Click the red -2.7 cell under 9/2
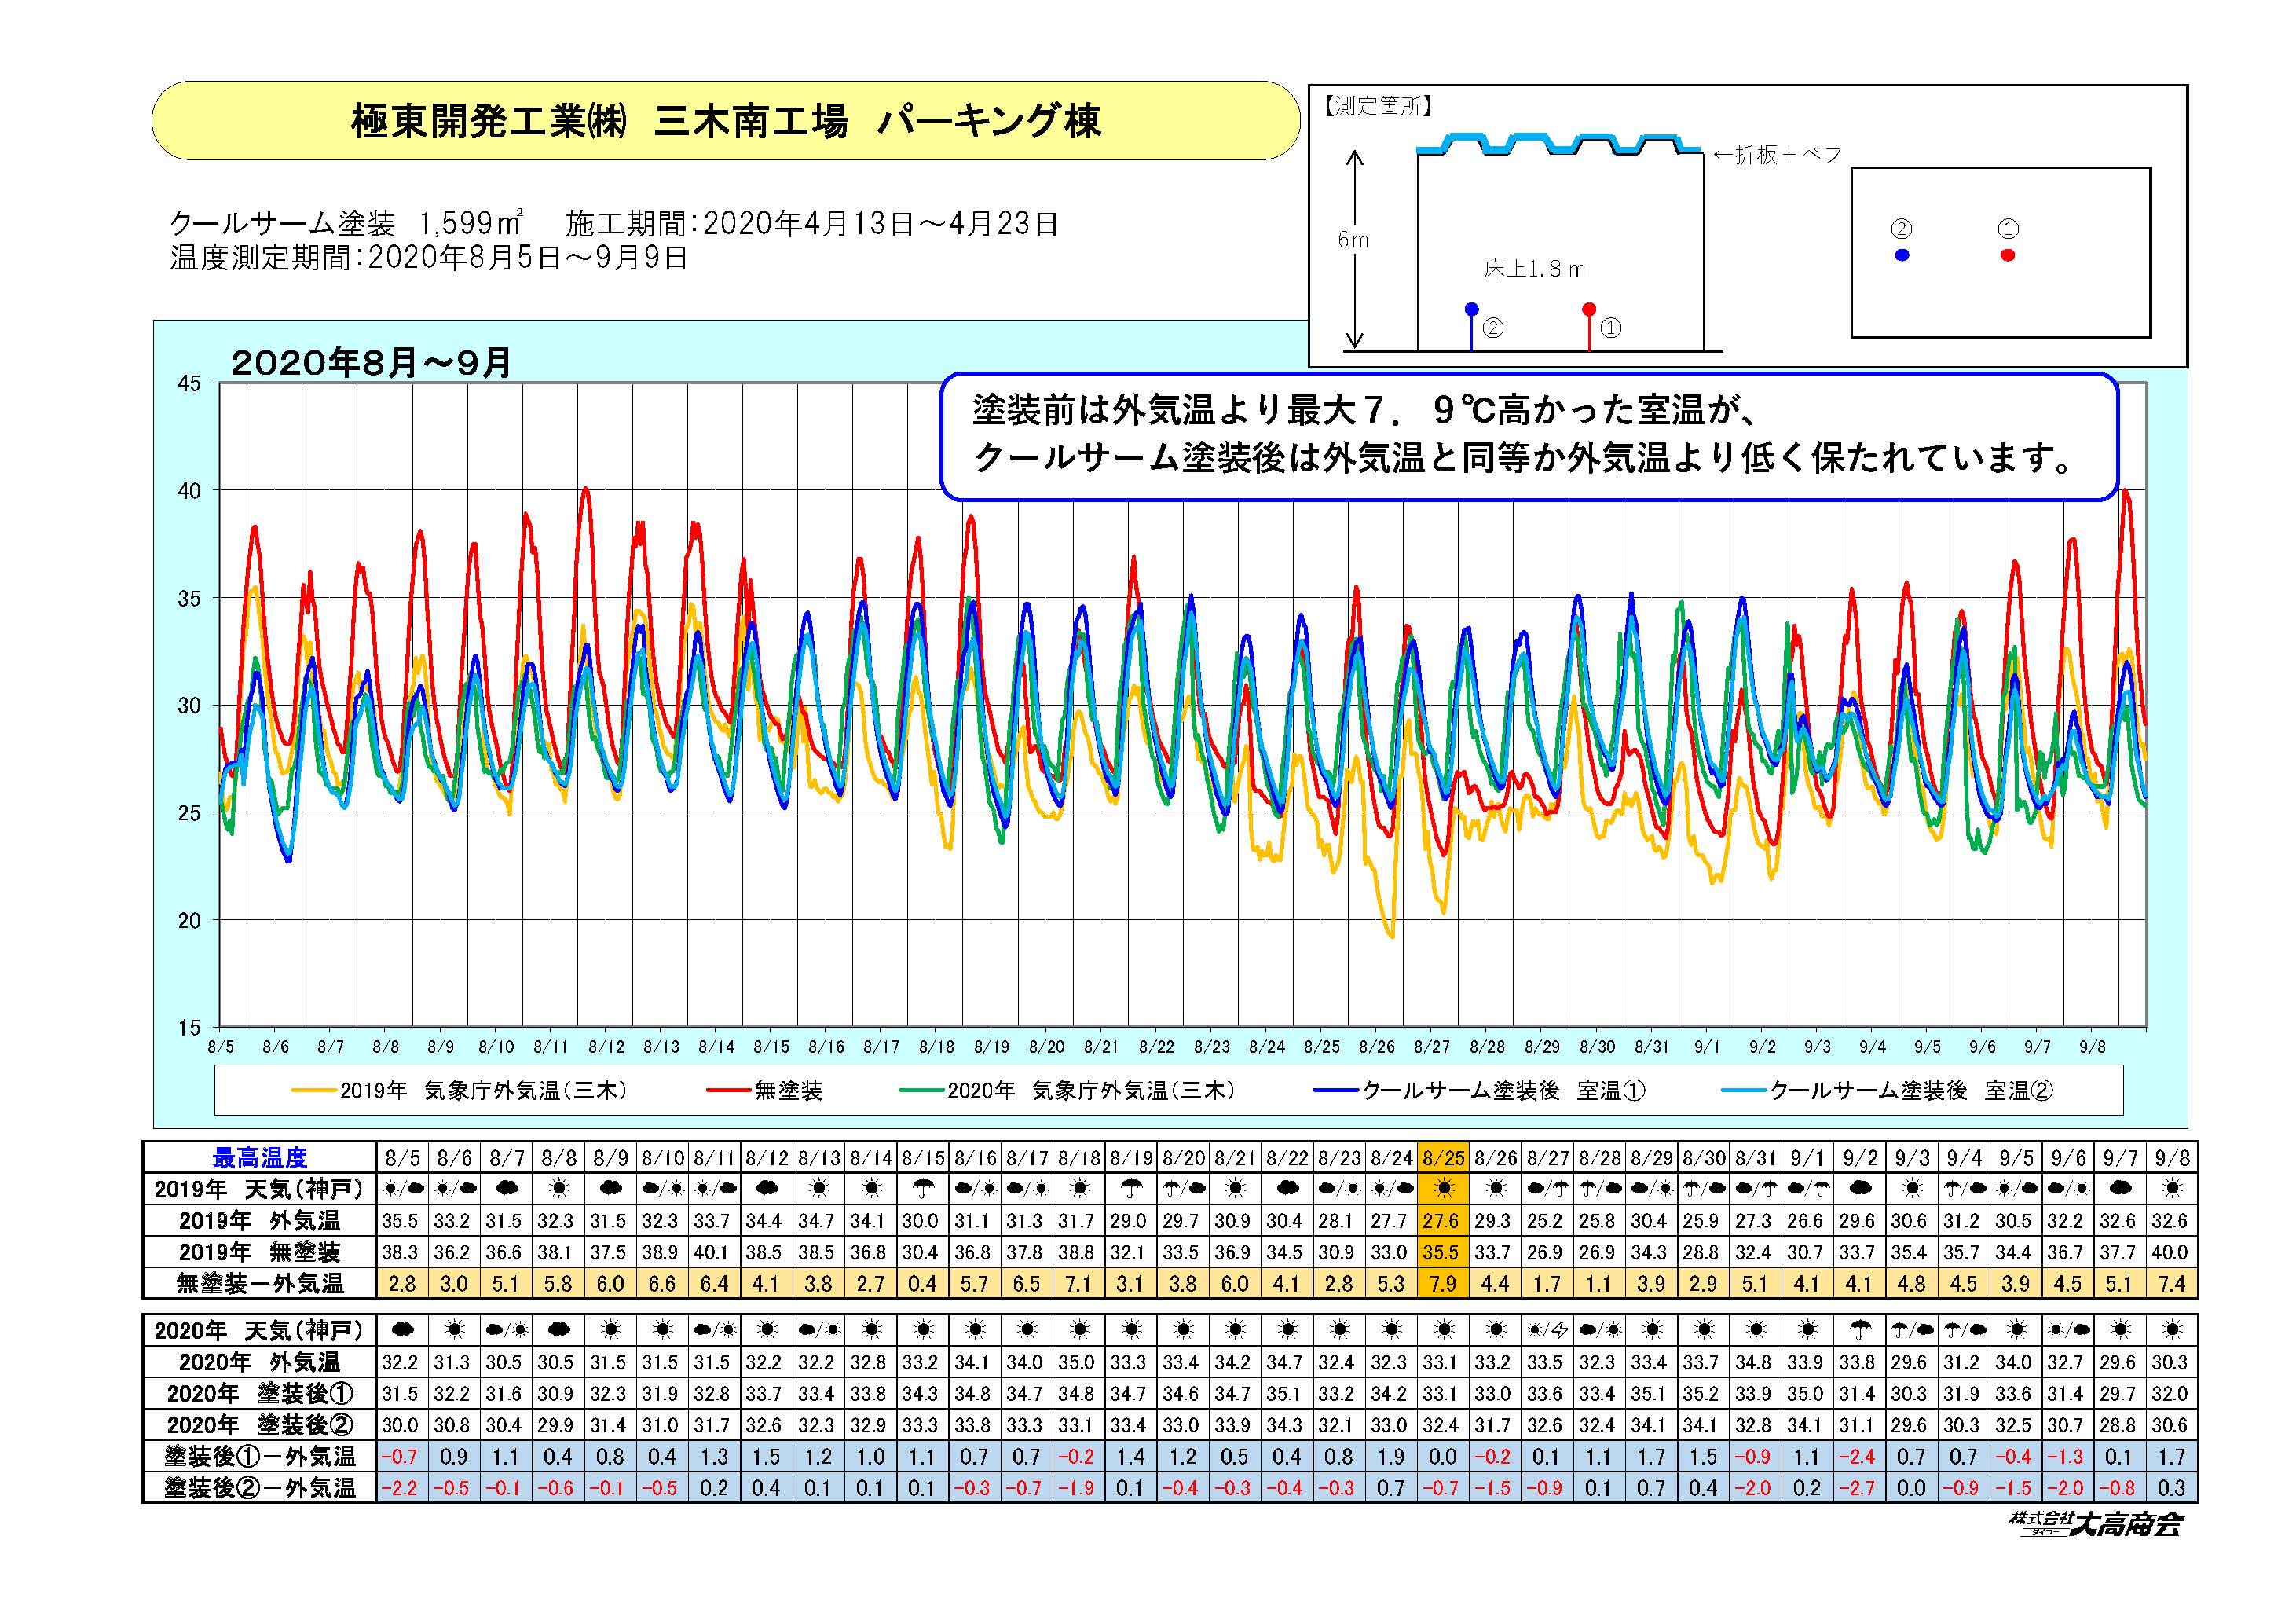2296x1624 pixels. coord(1860,1488)
